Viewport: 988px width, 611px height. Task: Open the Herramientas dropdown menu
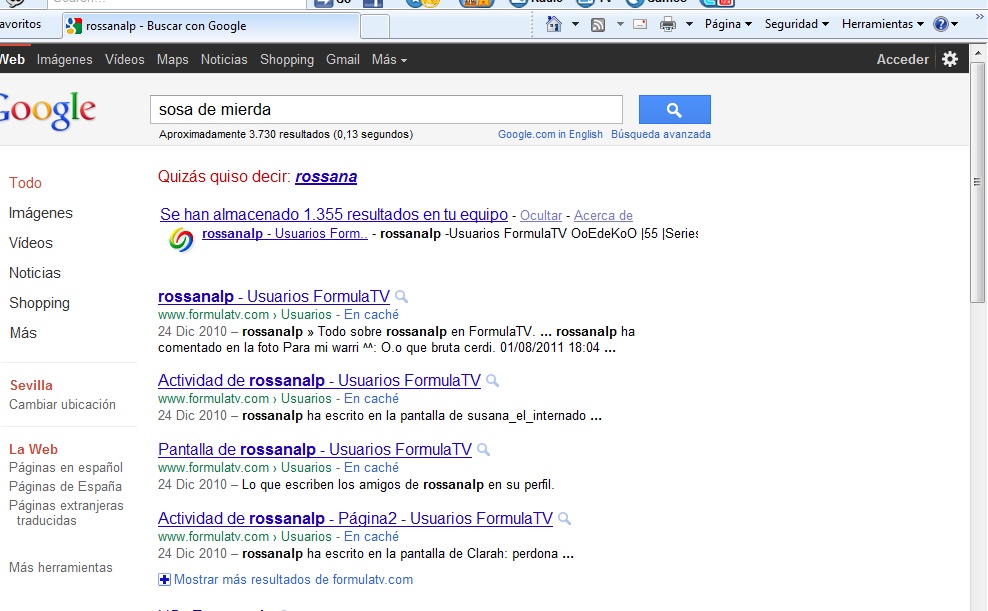882,24
